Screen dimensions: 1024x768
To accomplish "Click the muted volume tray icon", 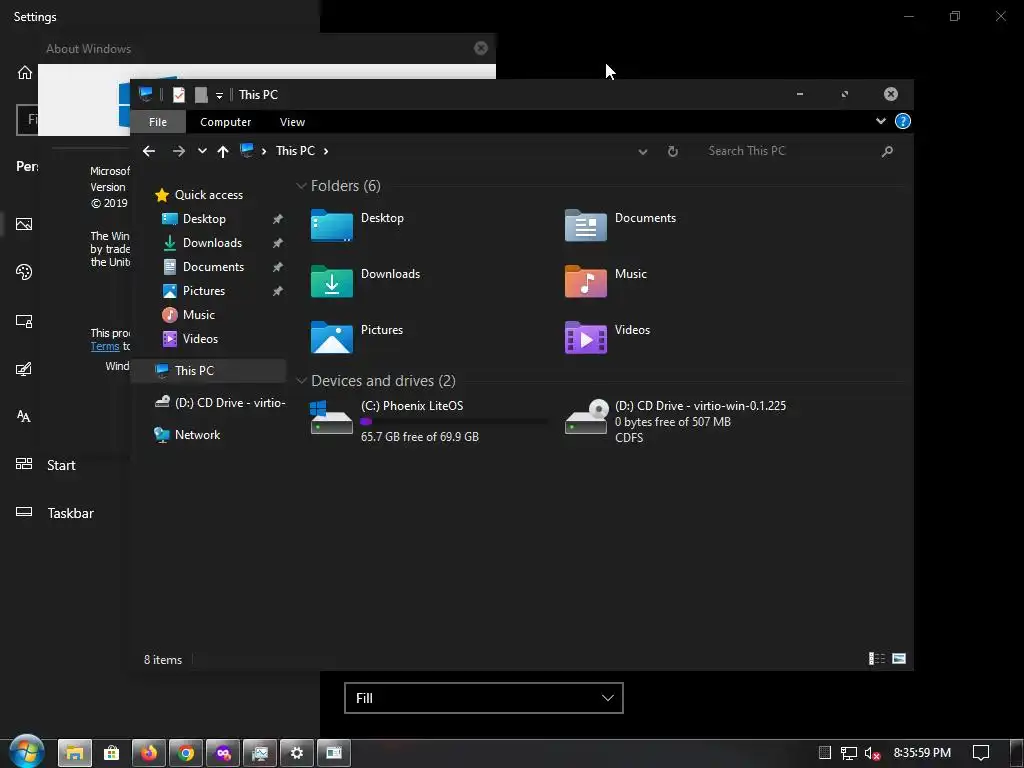I will click(872, 753).
